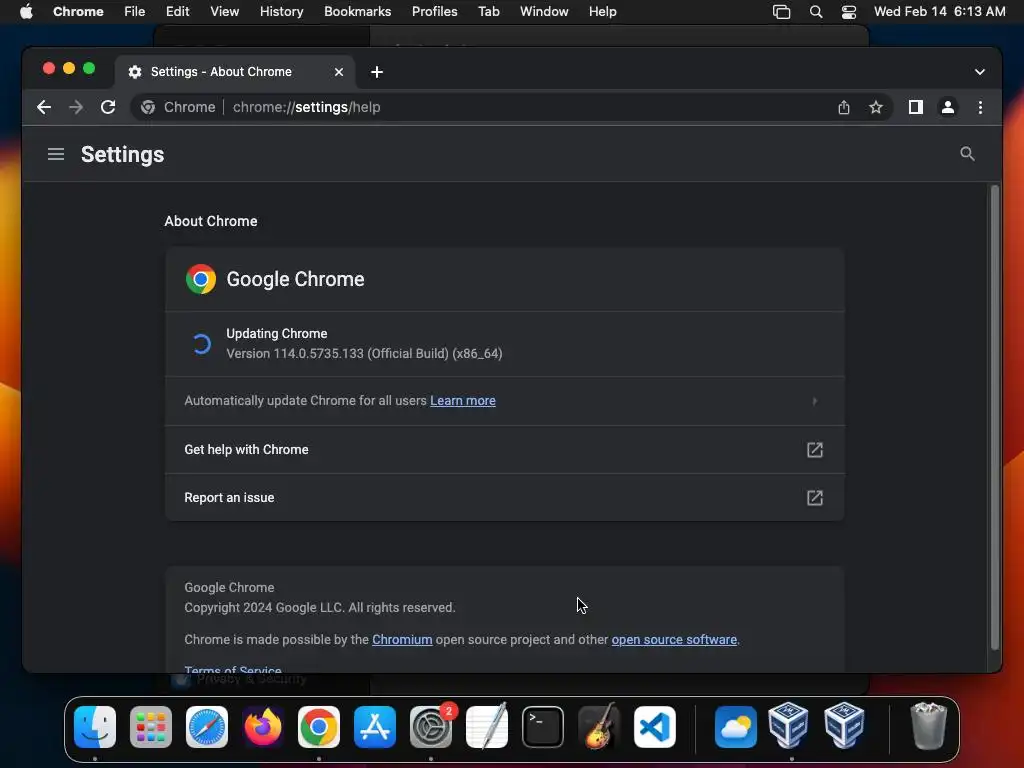Open the Bookmarks menu
The width and height of the screenshot is (1024, 768).
pyautogui.click(x=357, y=12)
